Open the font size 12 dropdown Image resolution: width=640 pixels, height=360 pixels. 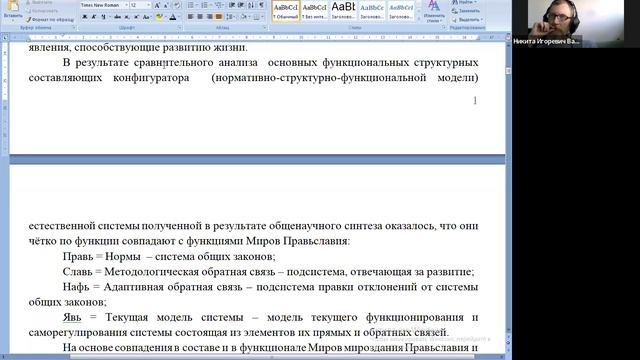click(149, 5)
